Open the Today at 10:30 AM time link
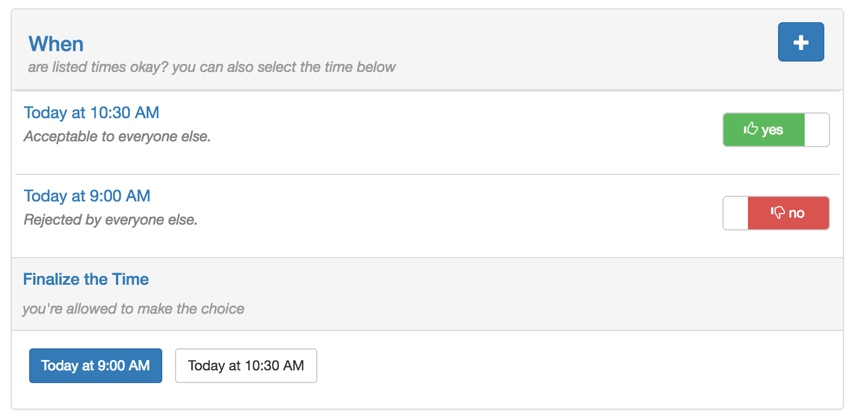 [92, 113]
